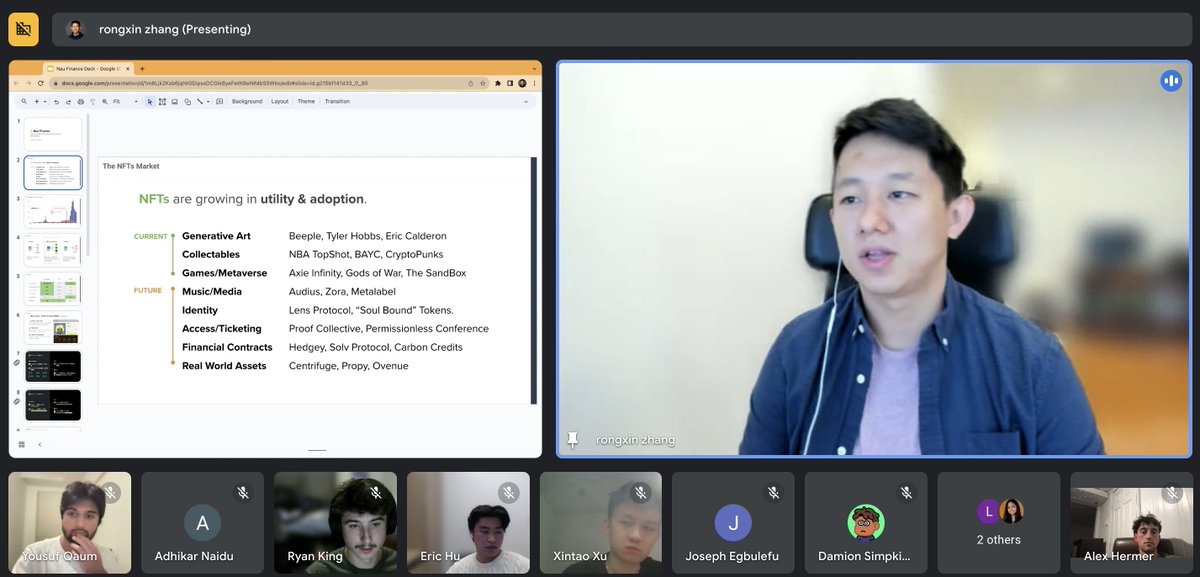Image resolution: width=1200 pixels, height=577 pixels.
Task: Click the shape tool icon in Slides
Action: pyautogui.click(x=187, y=101)
